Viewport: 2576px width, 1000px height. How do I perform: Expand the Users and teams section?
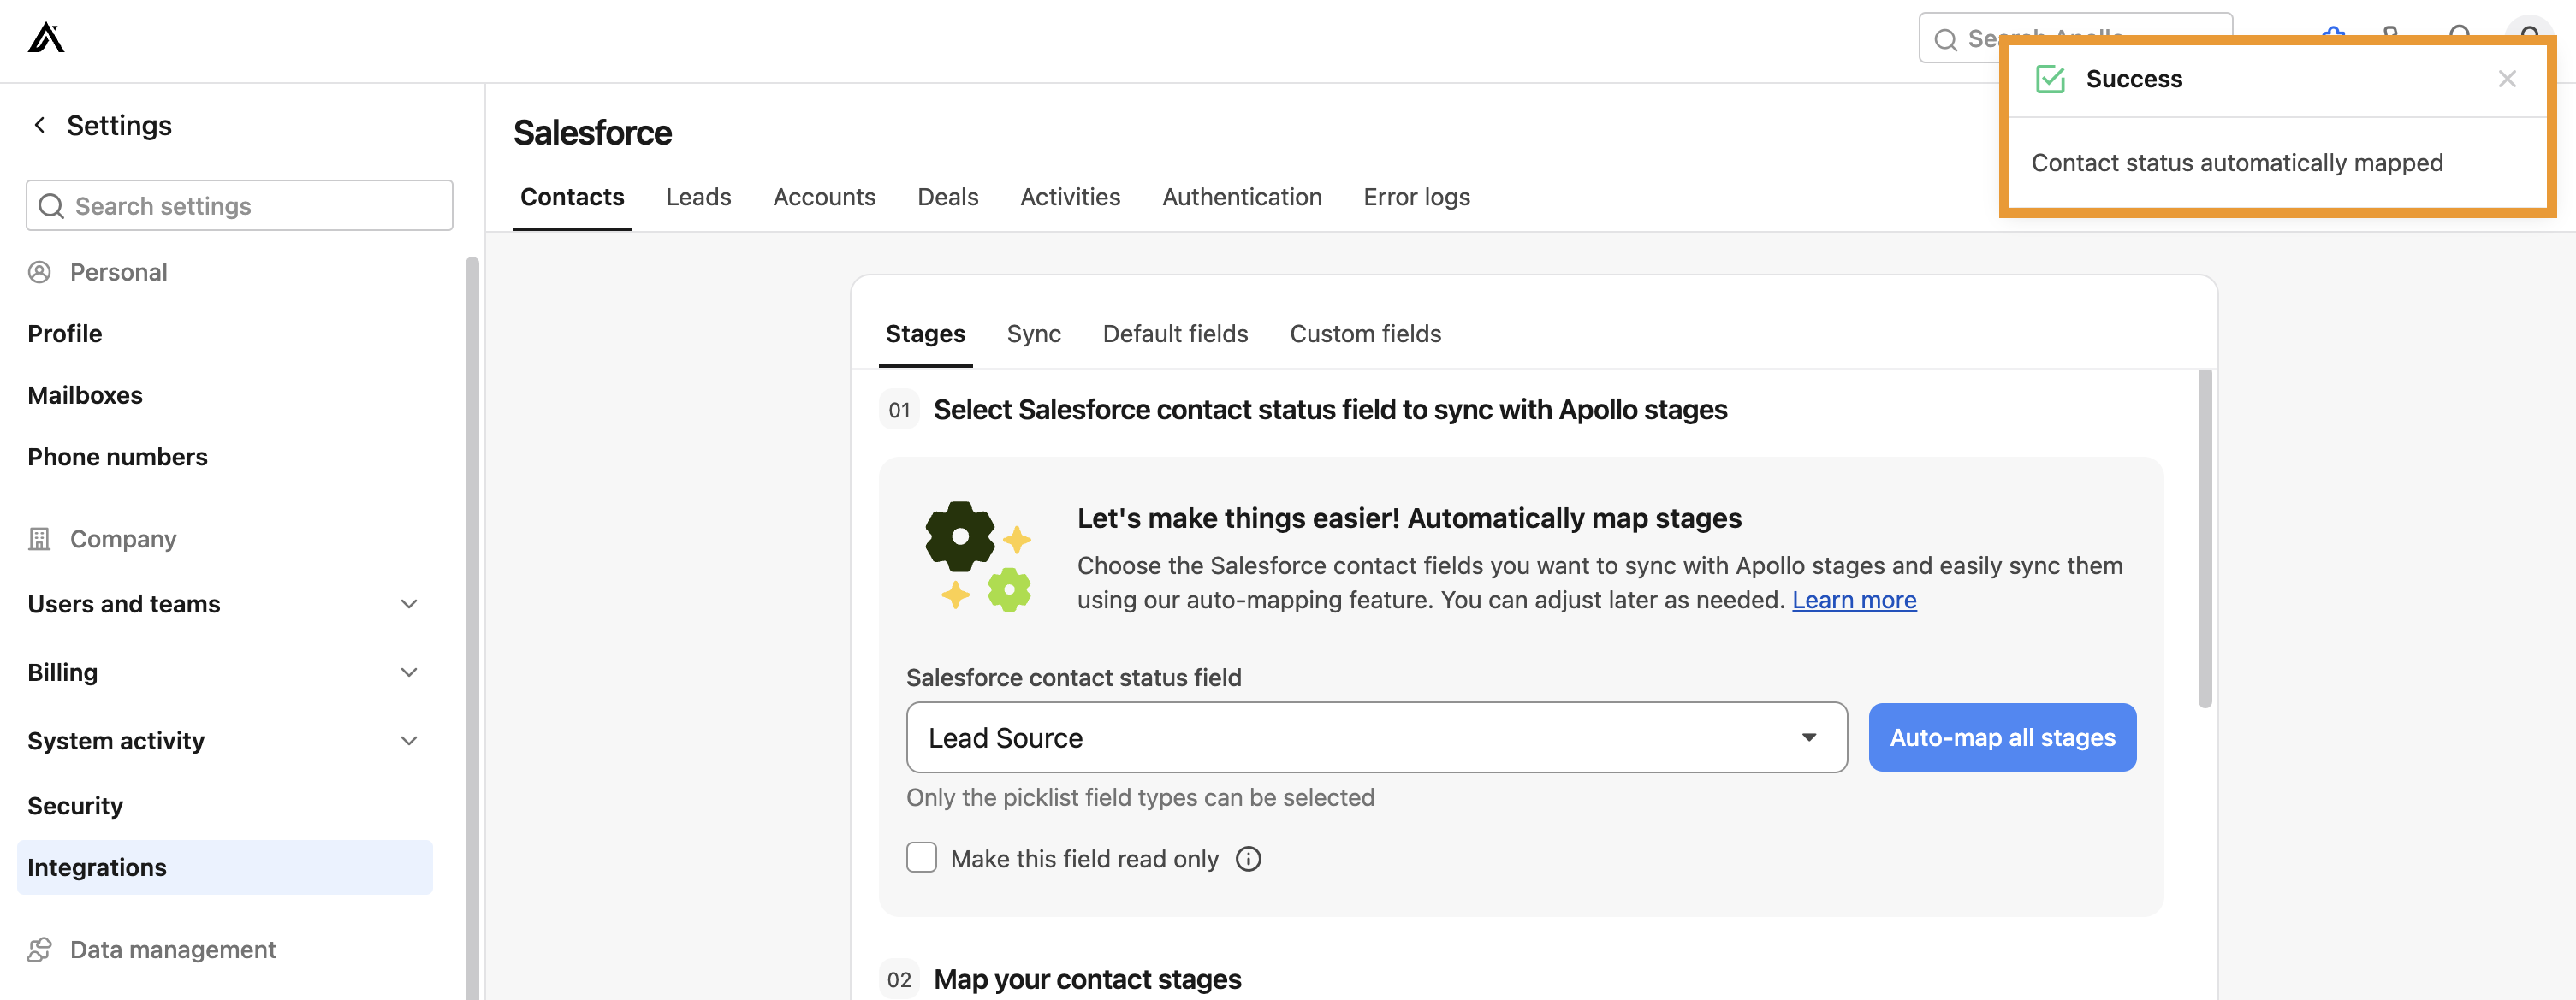(x=409, y=604)
